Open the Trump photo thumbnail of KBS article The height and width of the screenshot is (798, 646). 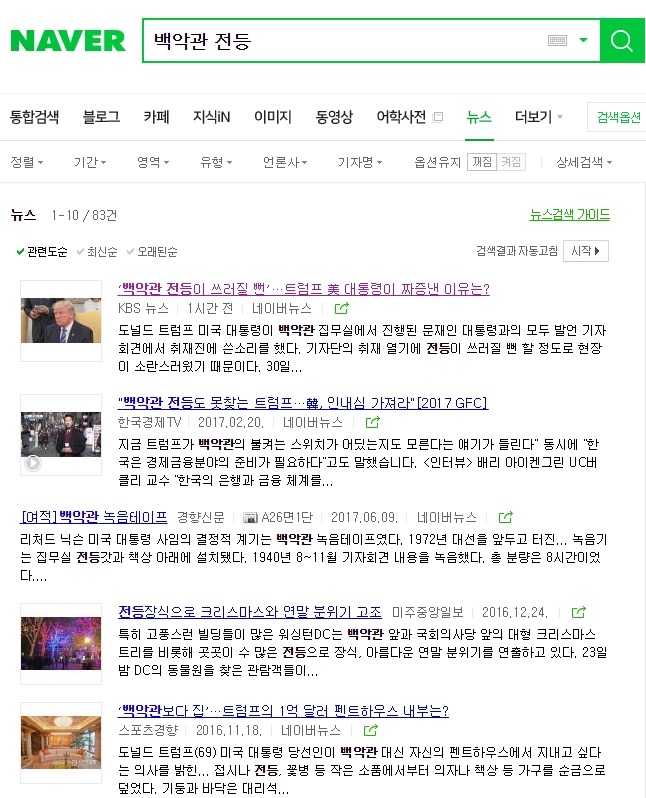click(61, 321)
